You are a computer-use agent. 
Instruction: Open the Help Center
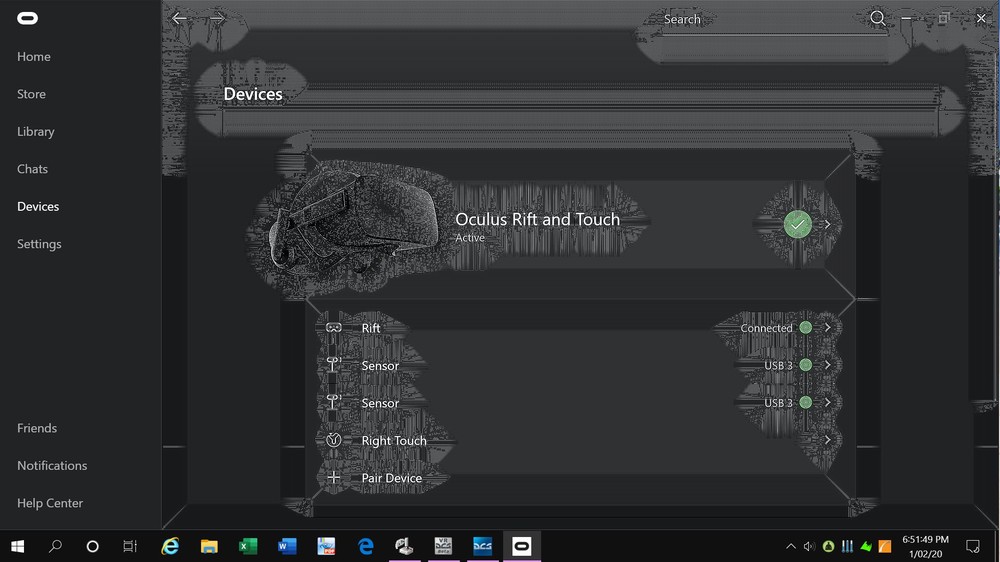tap(50, 503)
